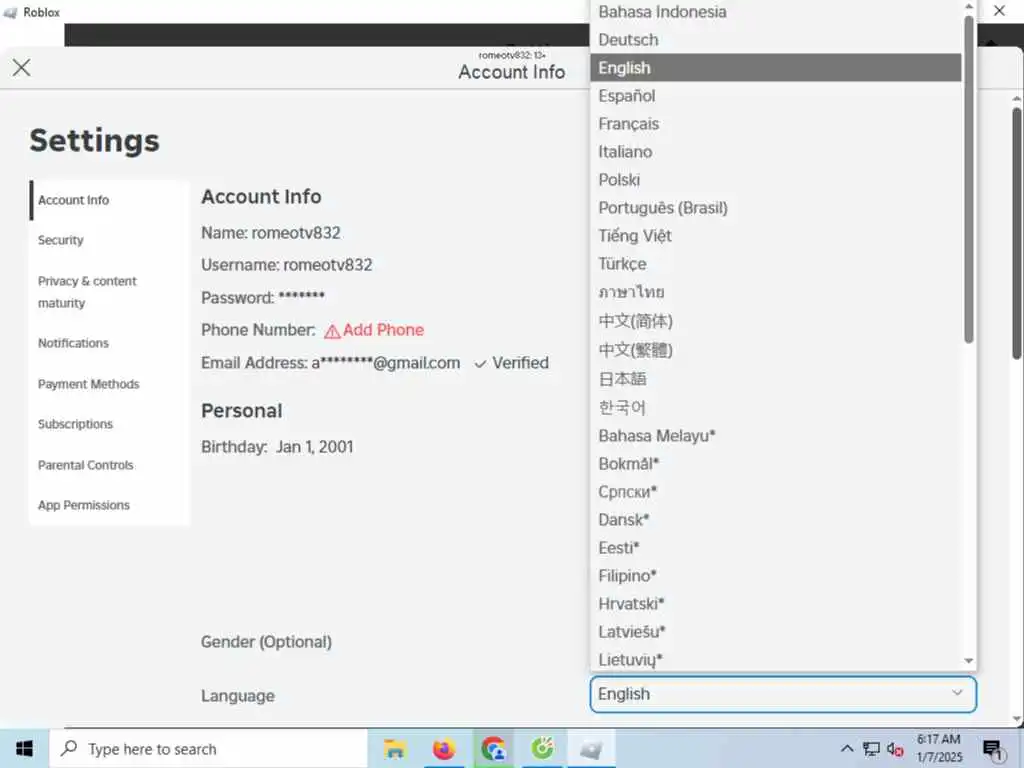The height and width of the screenshot is (768, 1024).
Task: Click the settings page scrollbar thumb
Action: point(1017,233)
